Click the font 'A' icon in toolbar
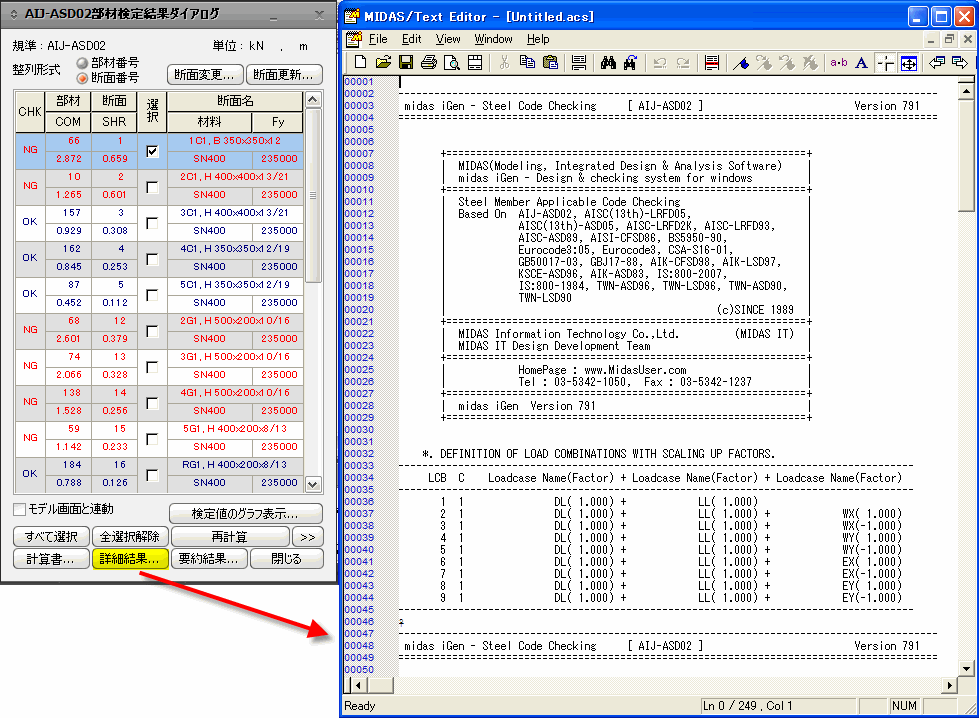The width and height of the screenshot is (979, 718). [x=862, y=62]
